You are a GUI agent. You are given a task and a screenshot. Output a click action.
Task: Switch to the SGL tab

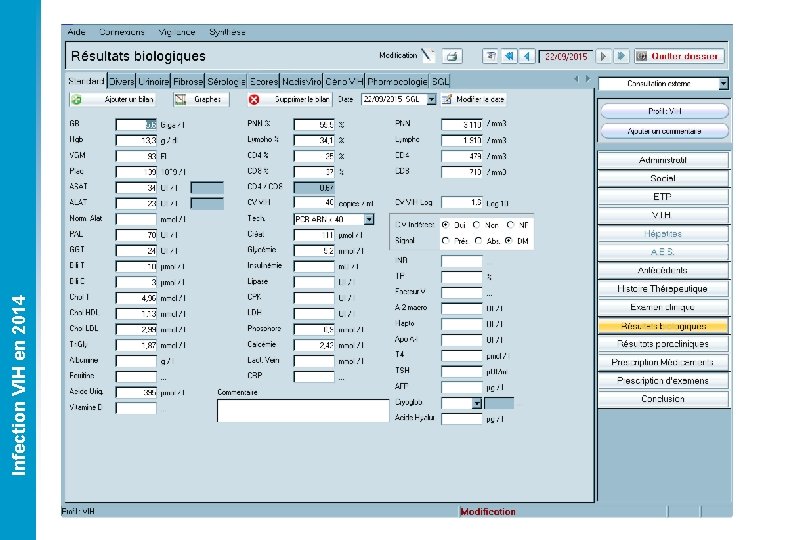pyautogui.click(x=440, y=81)
